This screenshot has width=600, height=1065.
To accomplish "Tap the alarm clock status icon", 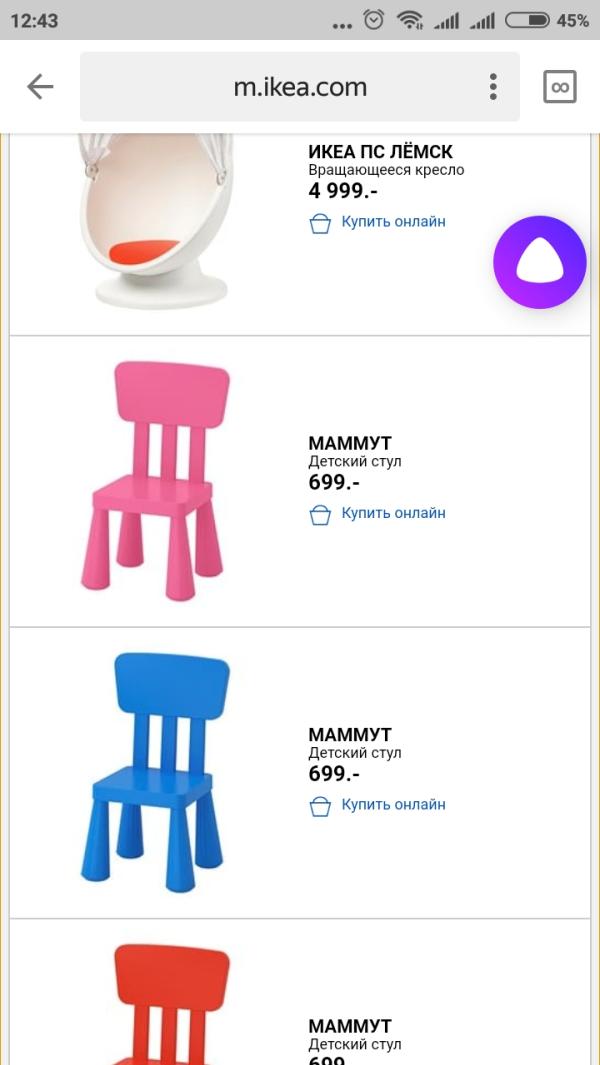I will (x=374, y=20).
